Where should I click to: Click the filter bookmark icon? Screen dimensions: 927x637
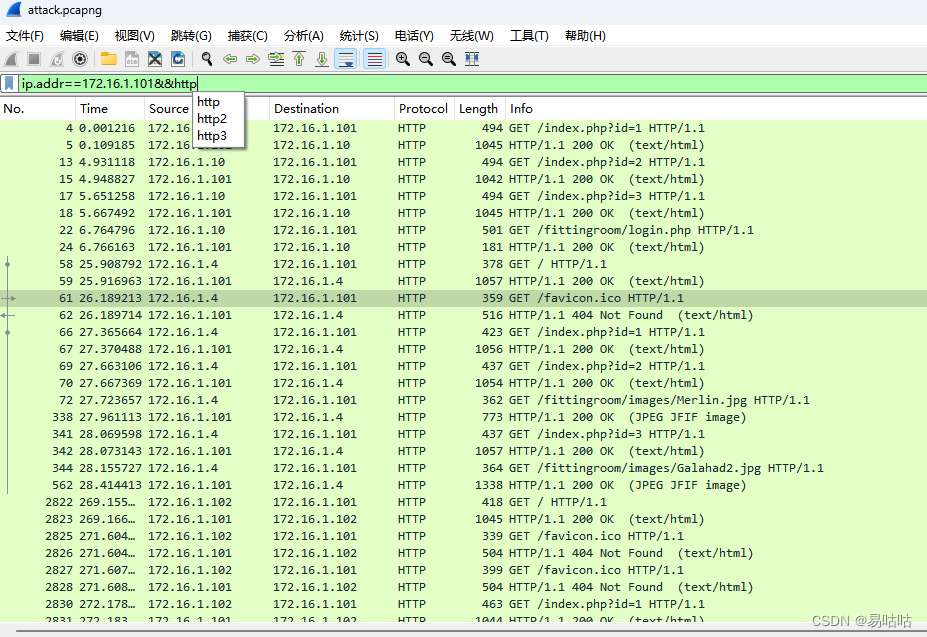pyautogui.click(x=11, y=83)
